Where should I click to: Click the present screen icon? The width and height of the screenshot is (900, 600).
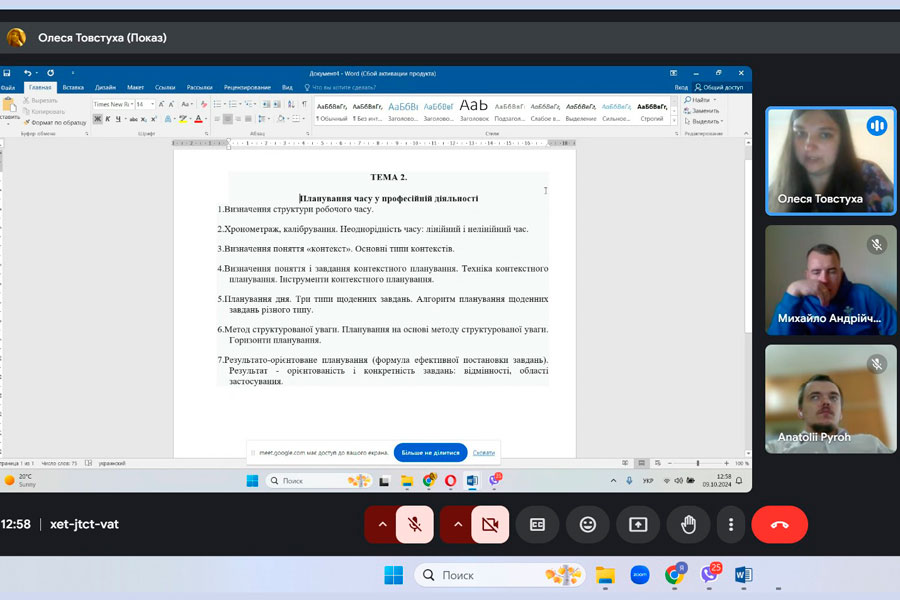(638, 524)
